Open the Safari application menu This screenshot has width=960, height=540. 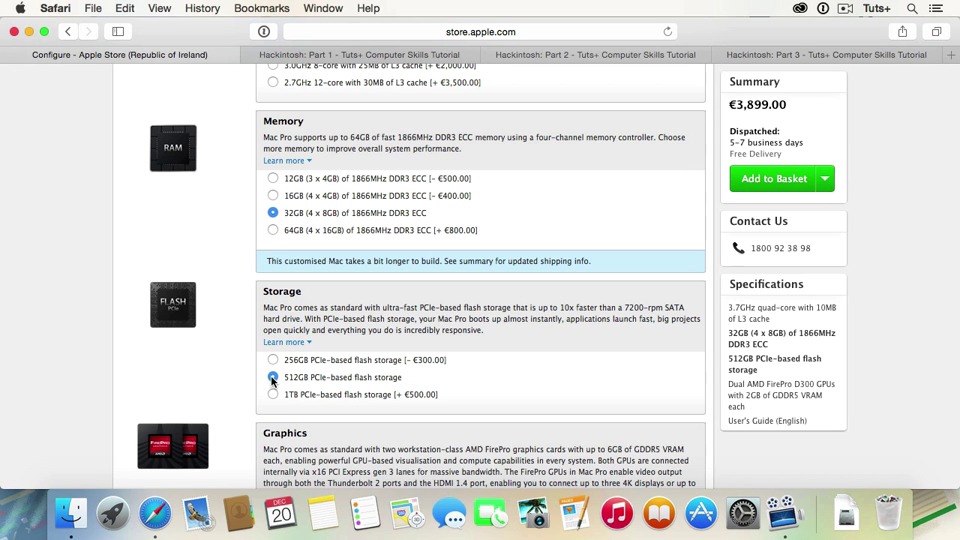click(55, 8)
